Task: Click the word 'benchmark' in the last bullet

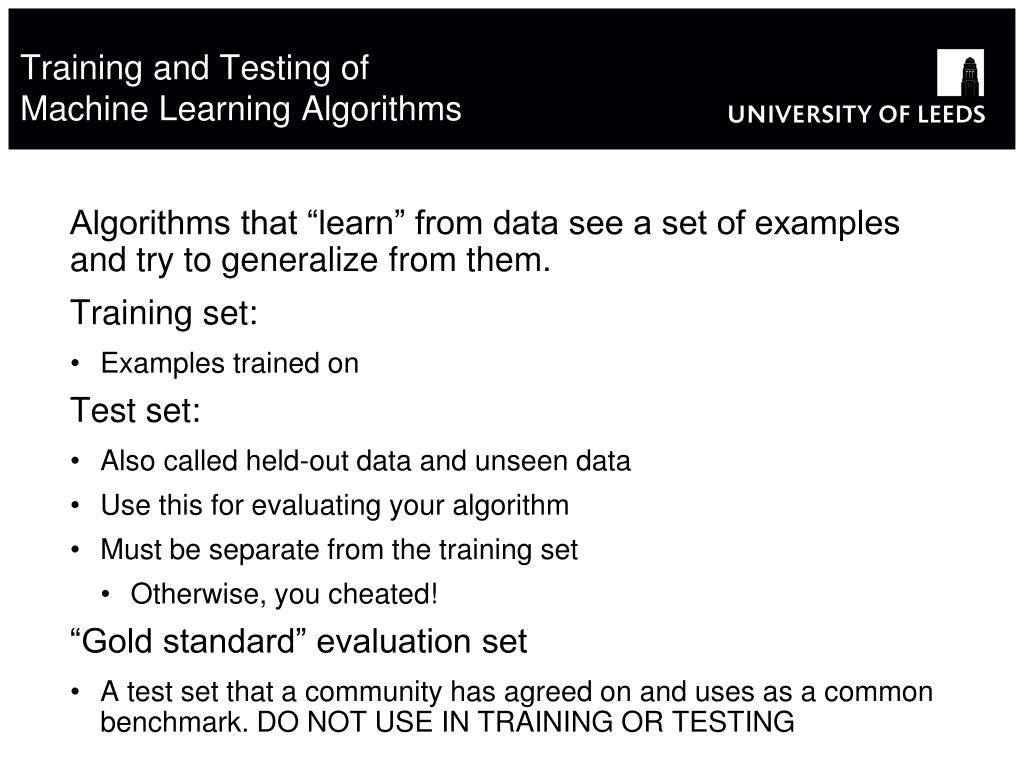Action: [175, 722]
